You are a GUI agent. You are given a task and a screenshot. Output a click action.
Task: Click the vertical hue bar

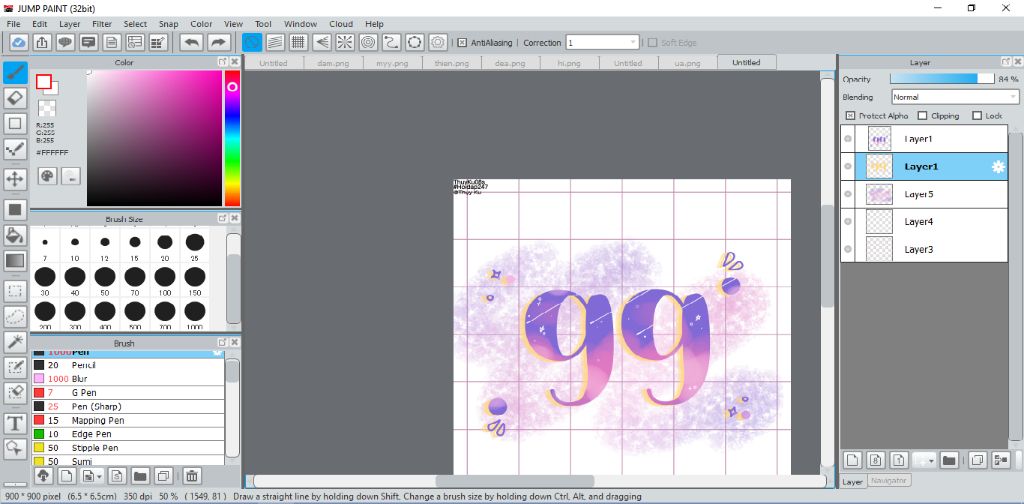pyautogui.click(x=232, y=138)
